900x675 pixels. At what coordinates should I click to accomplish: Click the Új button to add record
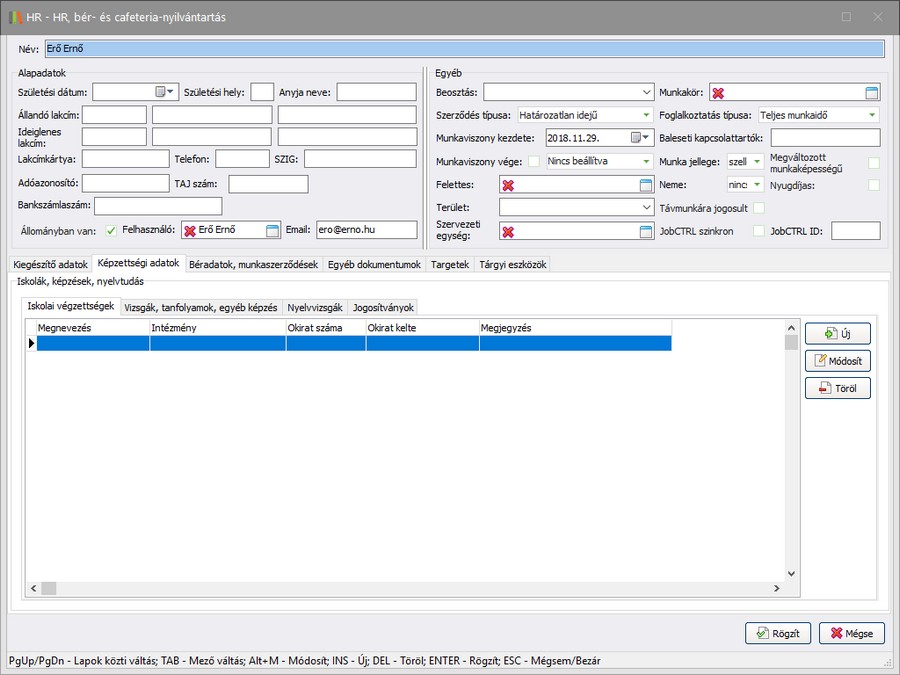[837, 334]
